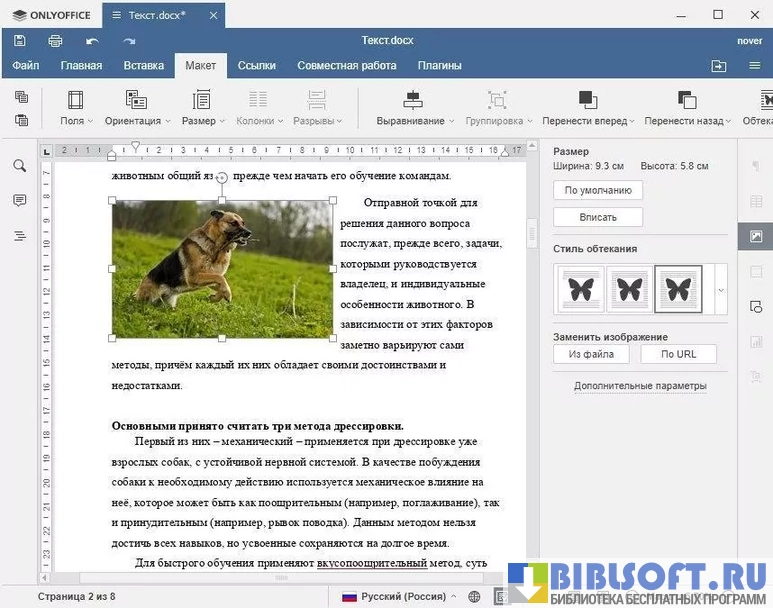Image resolution: width=773 pixels, height=608 pixels.
Task: Open the Comments icon in left sidebar
Action: click(x=20, y=201)
